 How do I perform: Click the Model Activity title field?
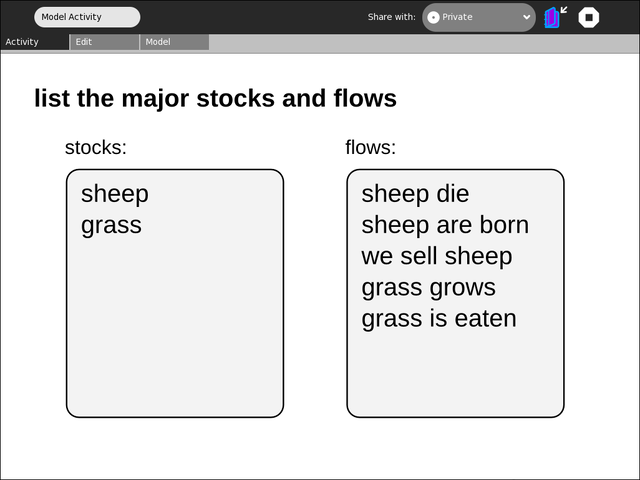(87, 17)
